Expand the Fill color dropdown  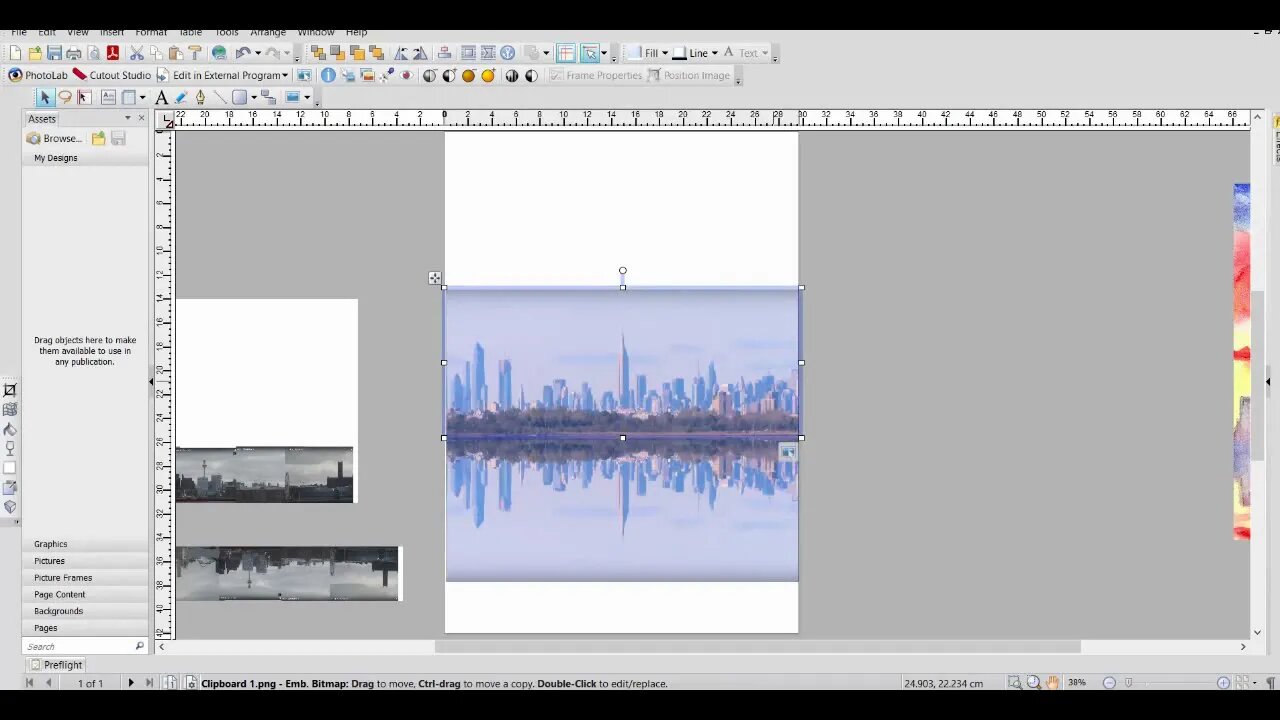coord(664,53)
